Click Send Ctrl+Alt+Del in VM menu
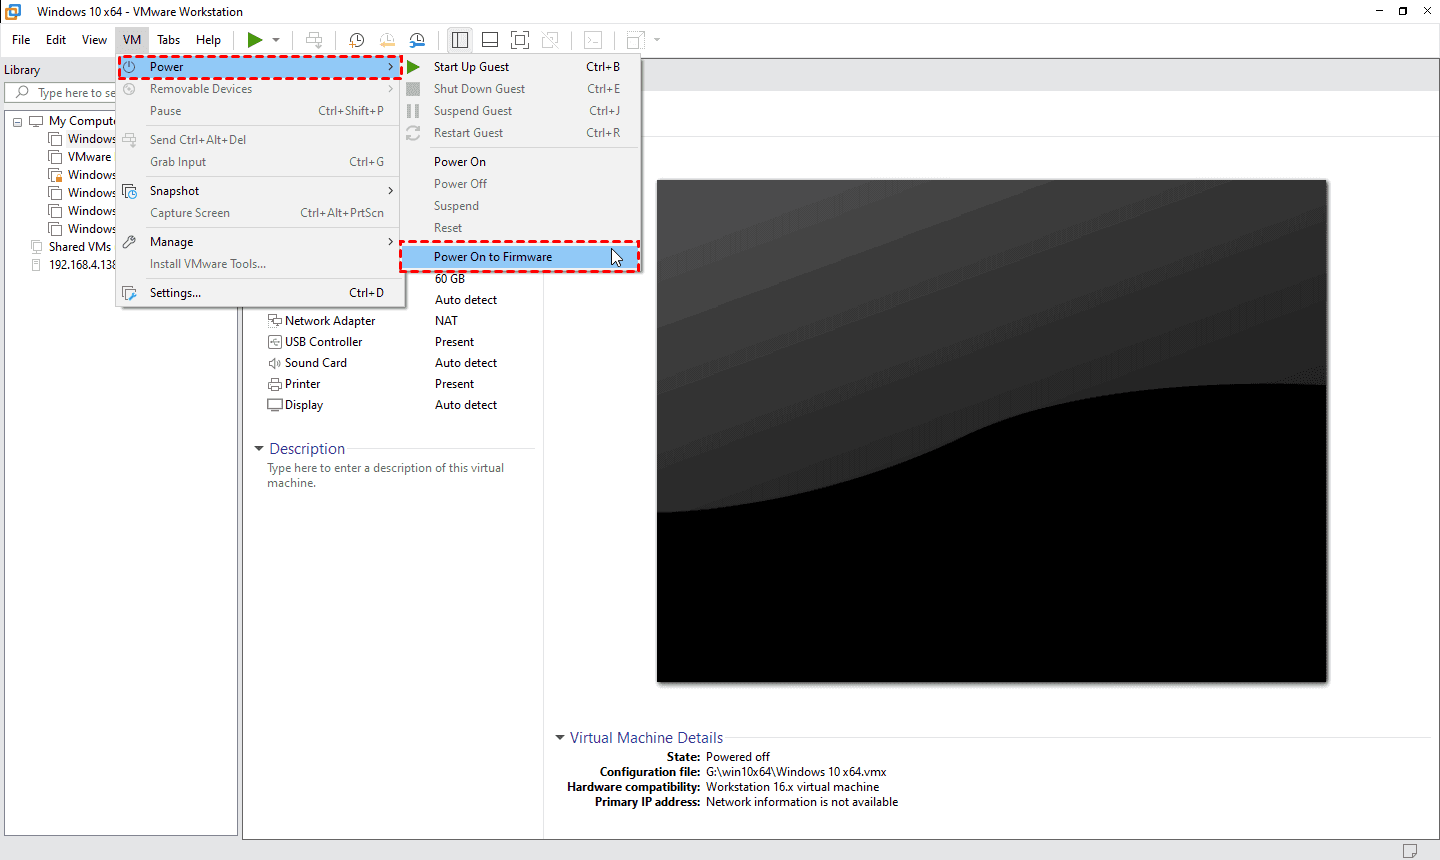1440x860 pixels. (260, 140)
